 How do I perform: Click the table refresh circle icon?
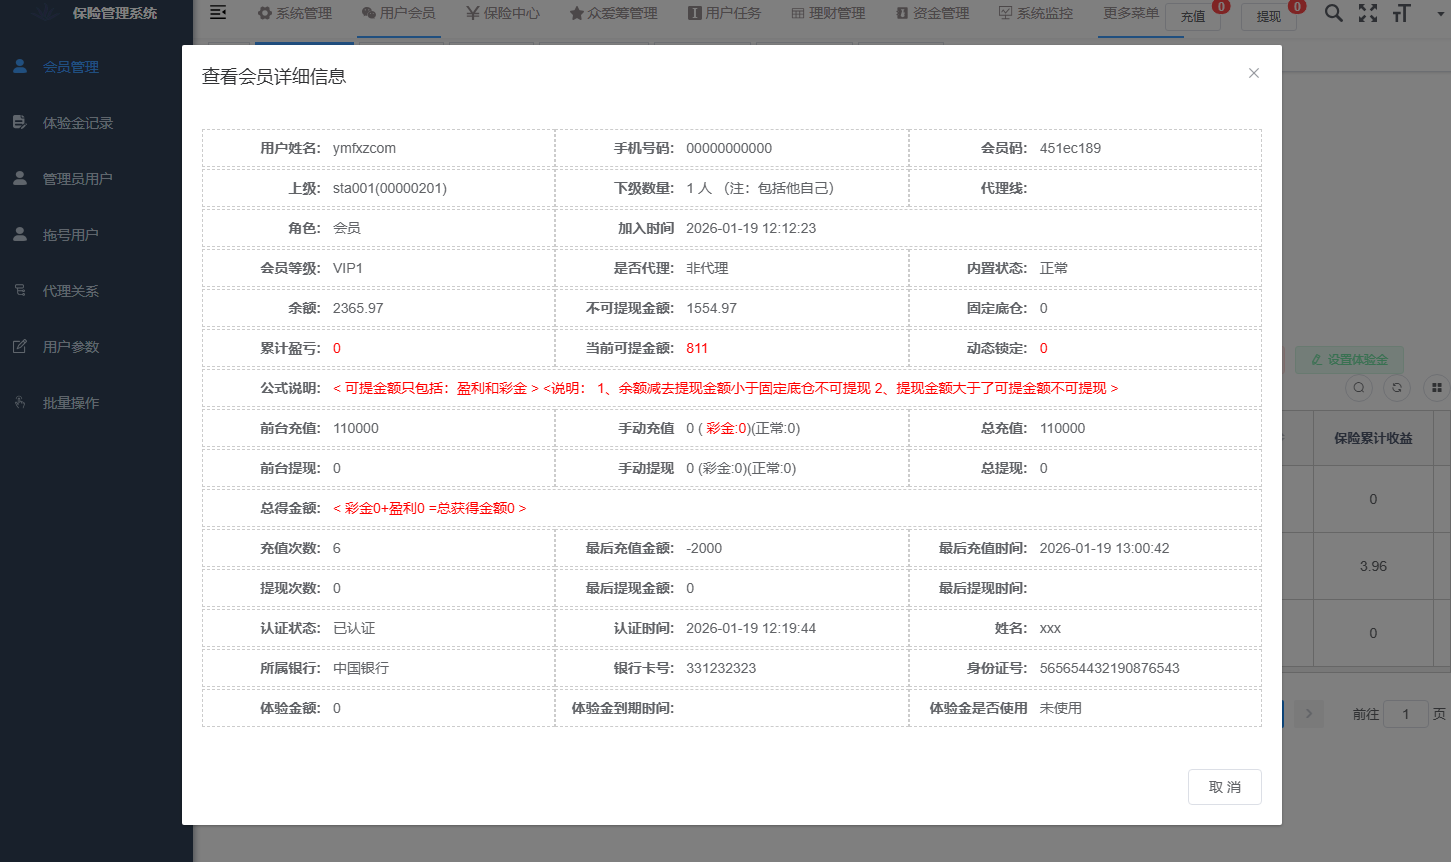click(x=1397, y=388)
